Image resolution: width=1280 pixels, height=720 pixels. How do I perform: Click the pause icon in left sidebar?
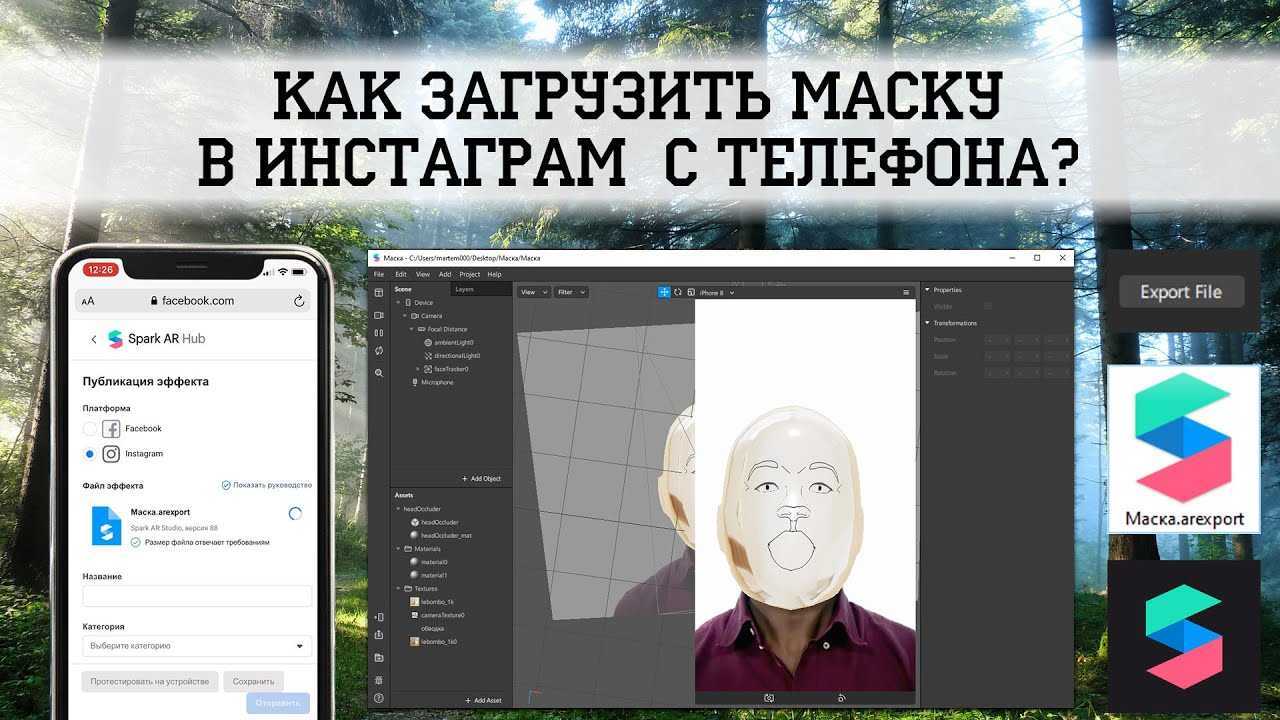[379, 333]
